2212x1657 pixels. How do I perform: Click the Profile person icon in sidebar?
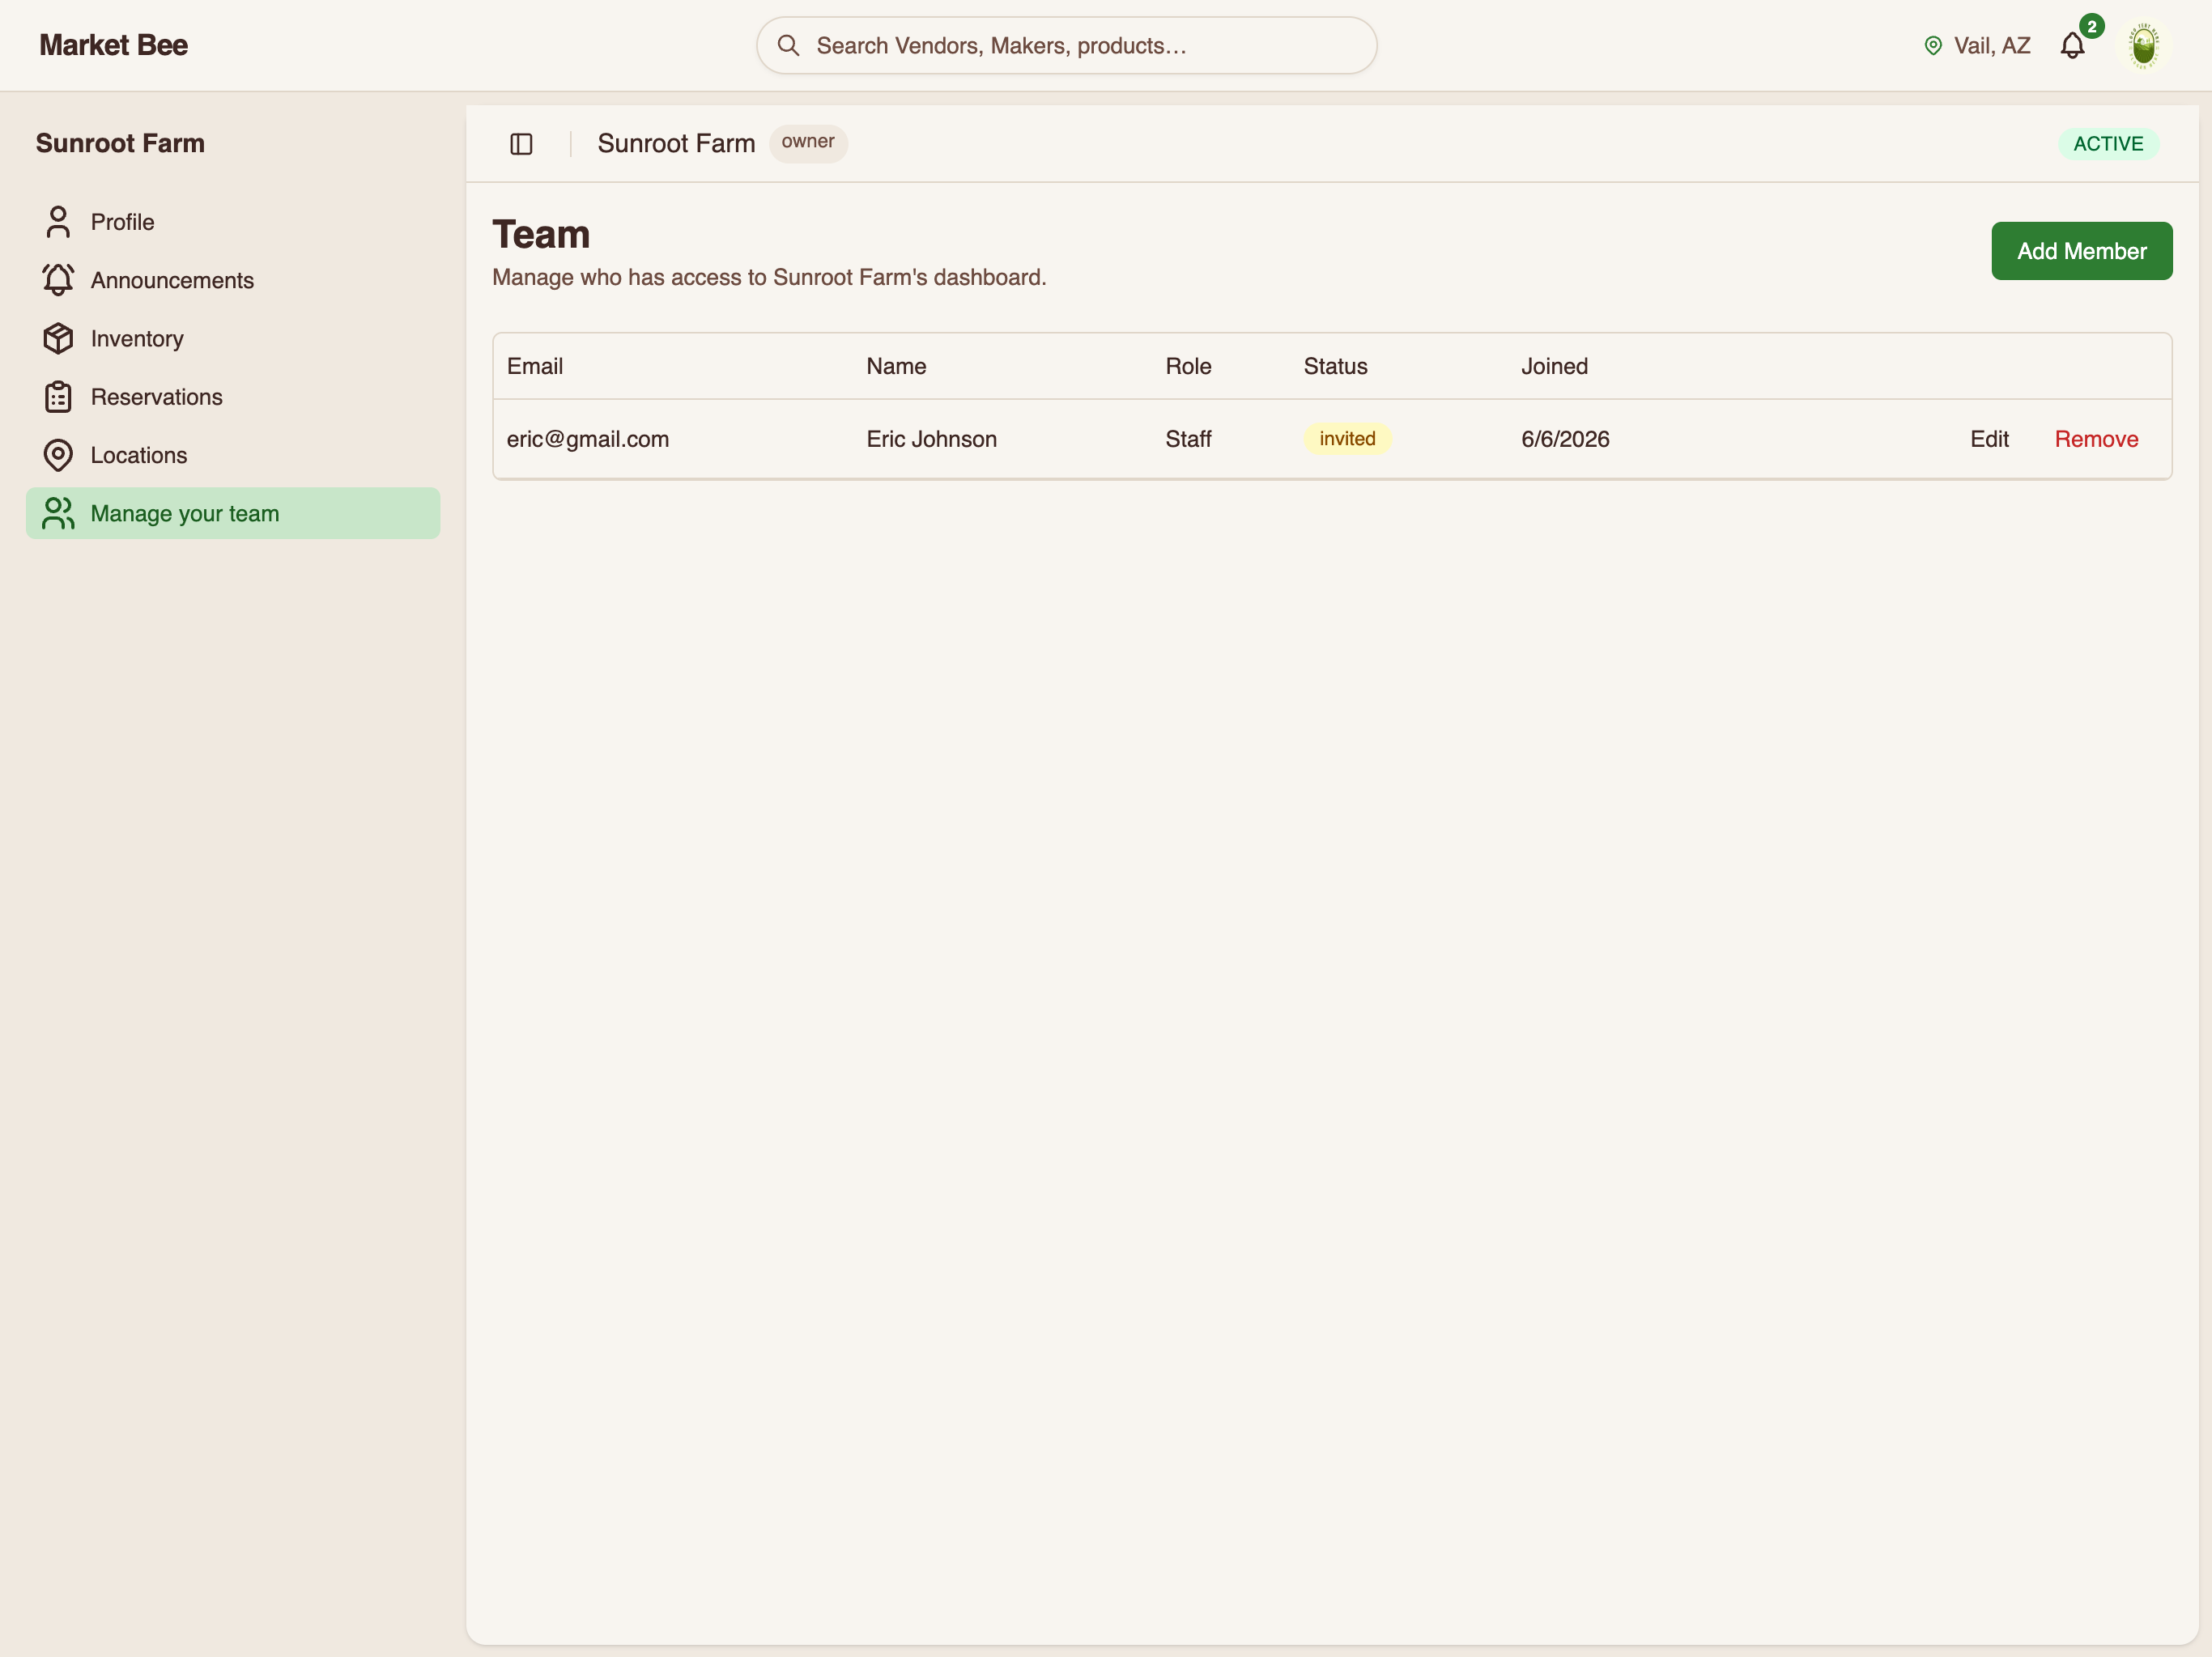pos(58,222)
